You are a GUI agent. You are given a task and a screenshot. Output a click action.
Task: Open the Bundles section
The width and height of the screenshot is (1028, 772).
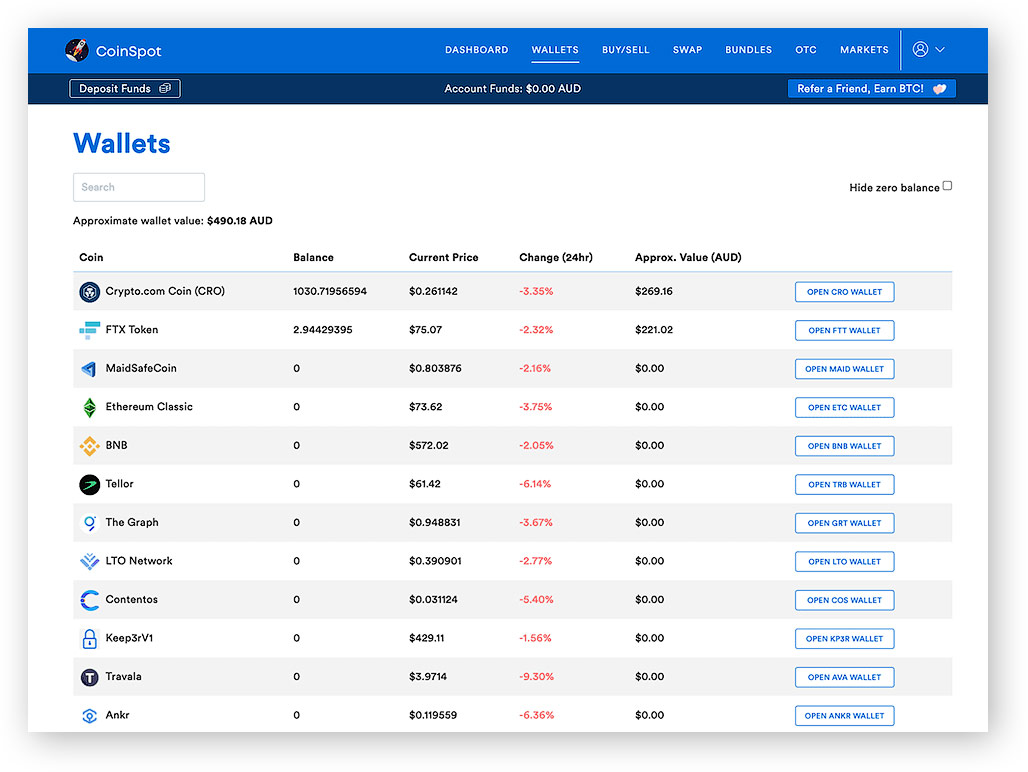(748, 50)
